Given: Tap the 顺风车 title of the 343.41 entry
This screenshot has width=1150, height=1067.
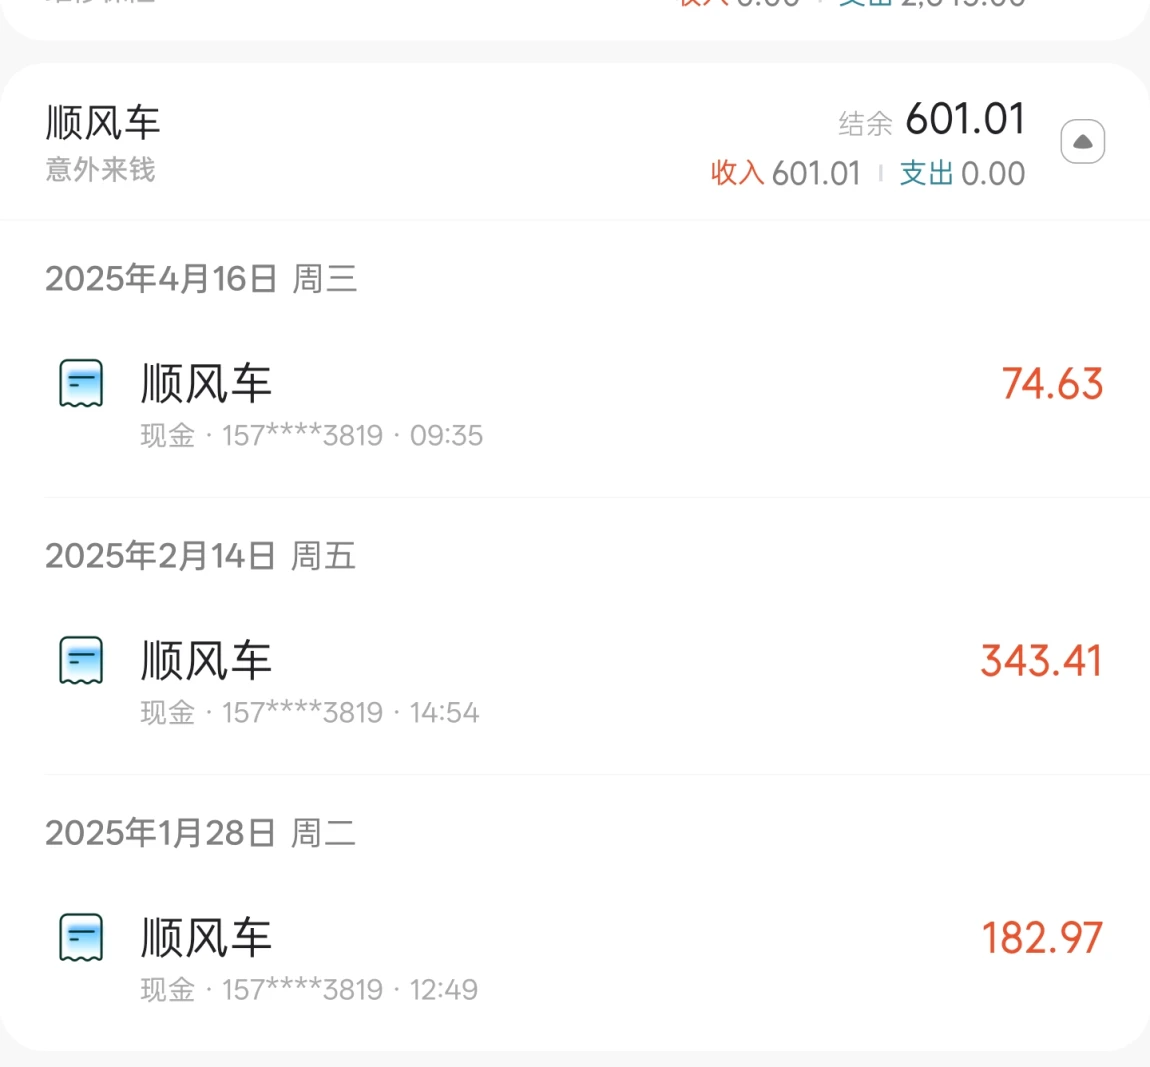Looking at the screenshot, I should click(206, 661).
